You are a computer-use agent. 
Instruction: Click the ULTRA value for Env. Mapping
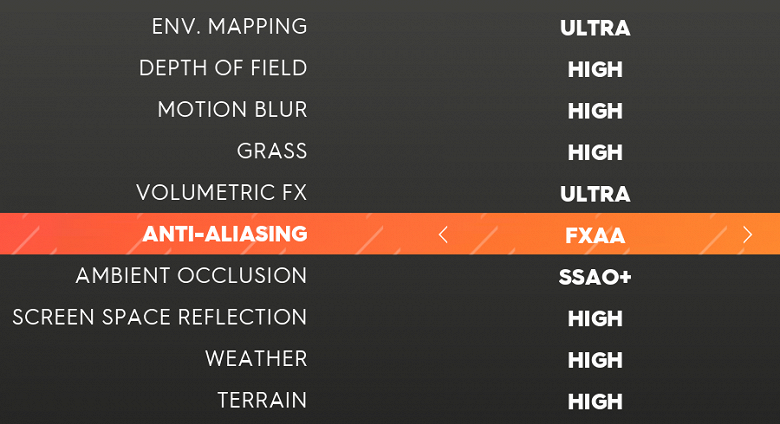click(x=595, y=28)
